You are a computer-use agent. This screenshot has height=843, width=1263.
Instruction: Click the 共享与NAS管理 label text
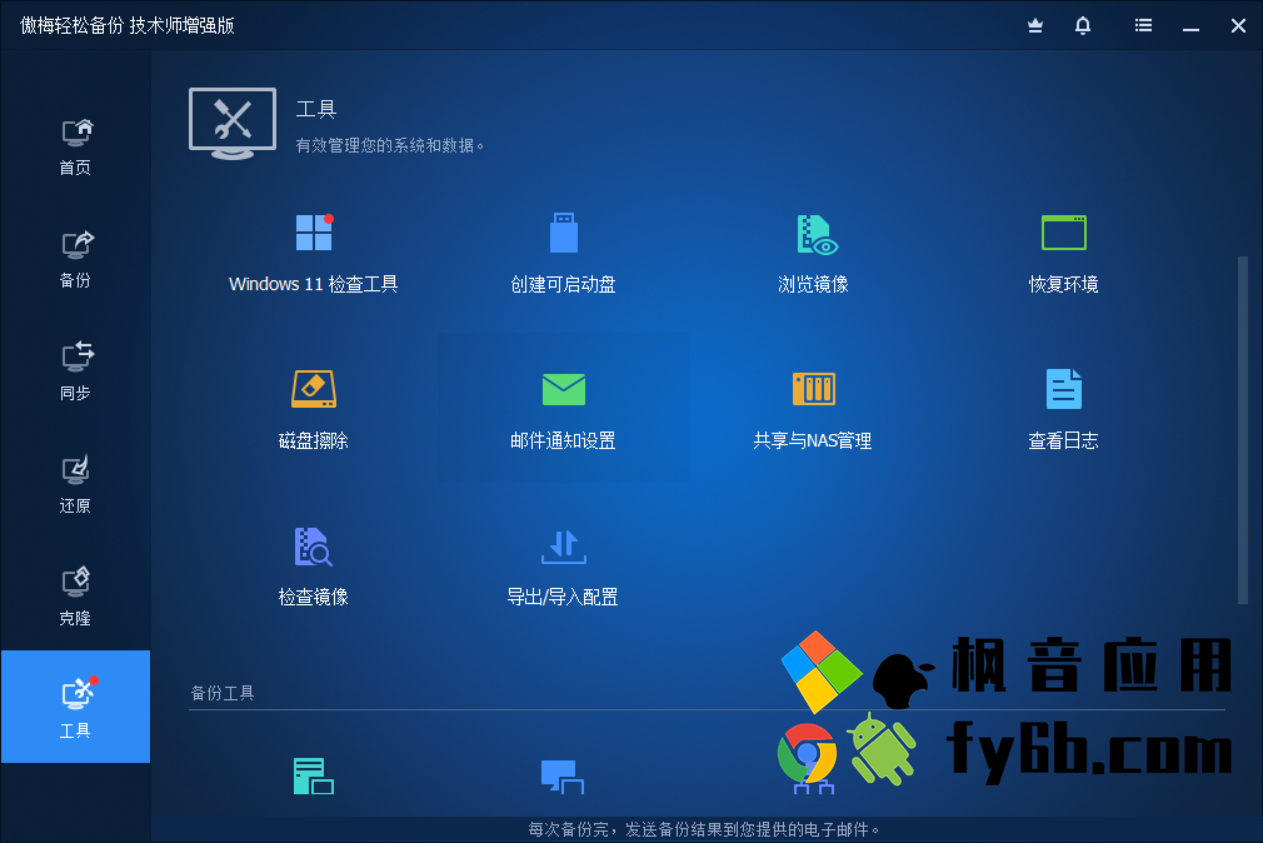(x=813, y=441)
